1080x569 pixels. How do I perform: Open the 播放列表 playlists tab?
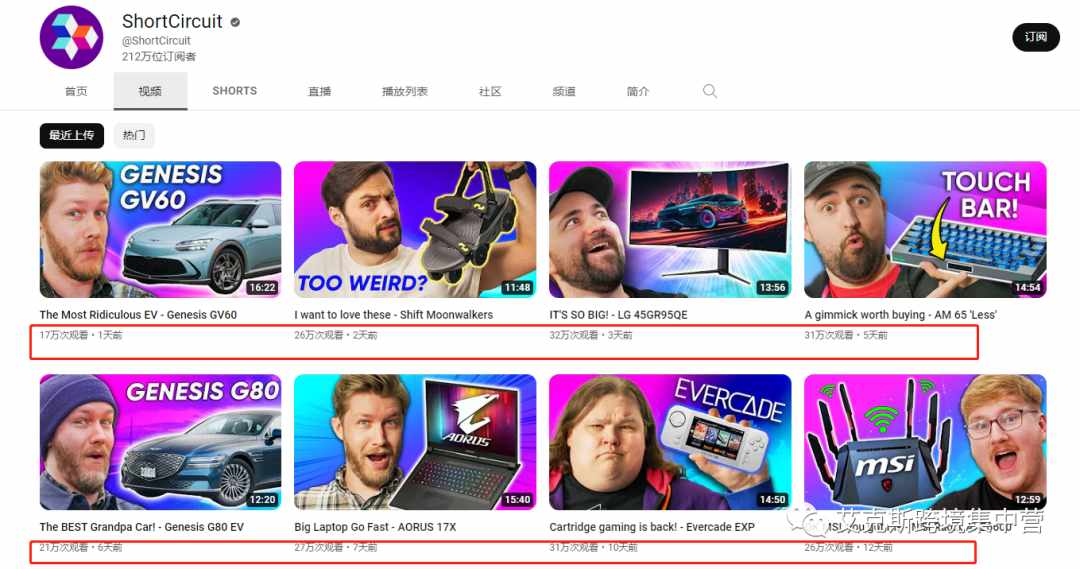(405, 91)
